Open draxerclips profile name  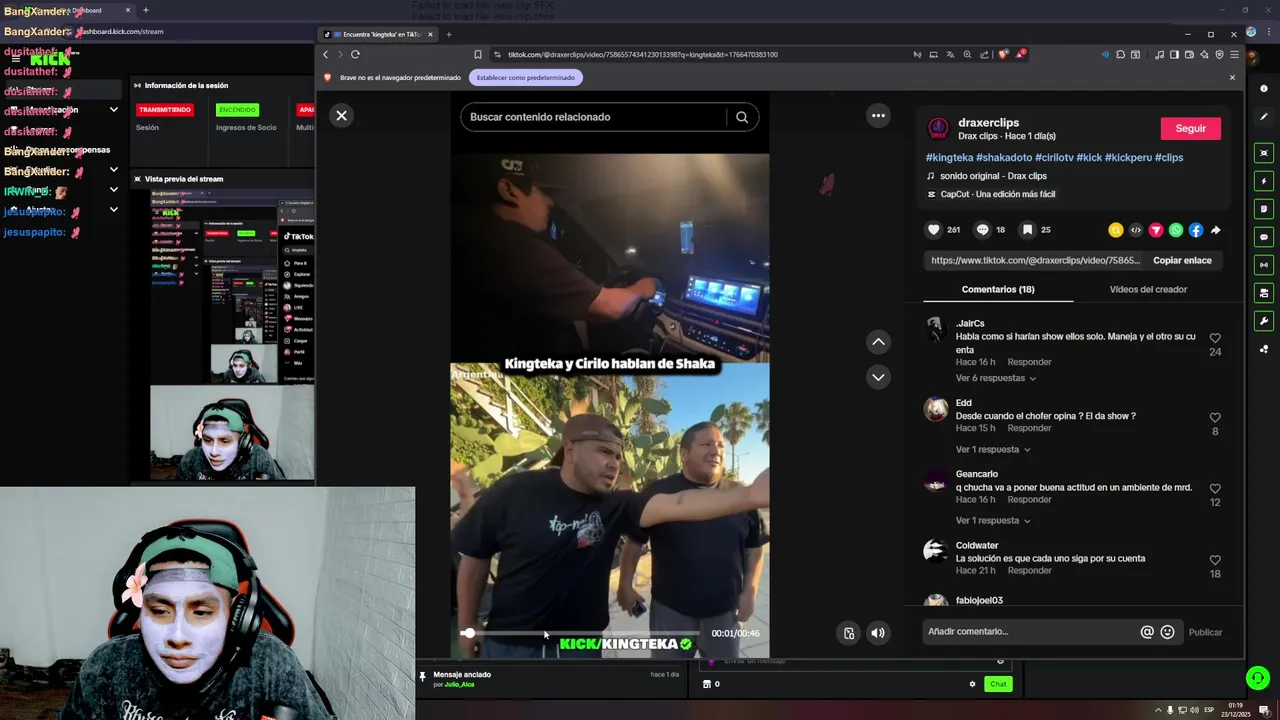(x=988, y=122)
